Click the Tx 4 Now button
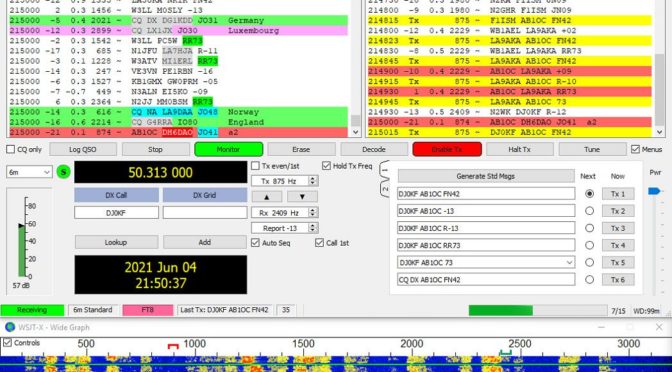Viewport: 672px width, 372px height. 618,245
